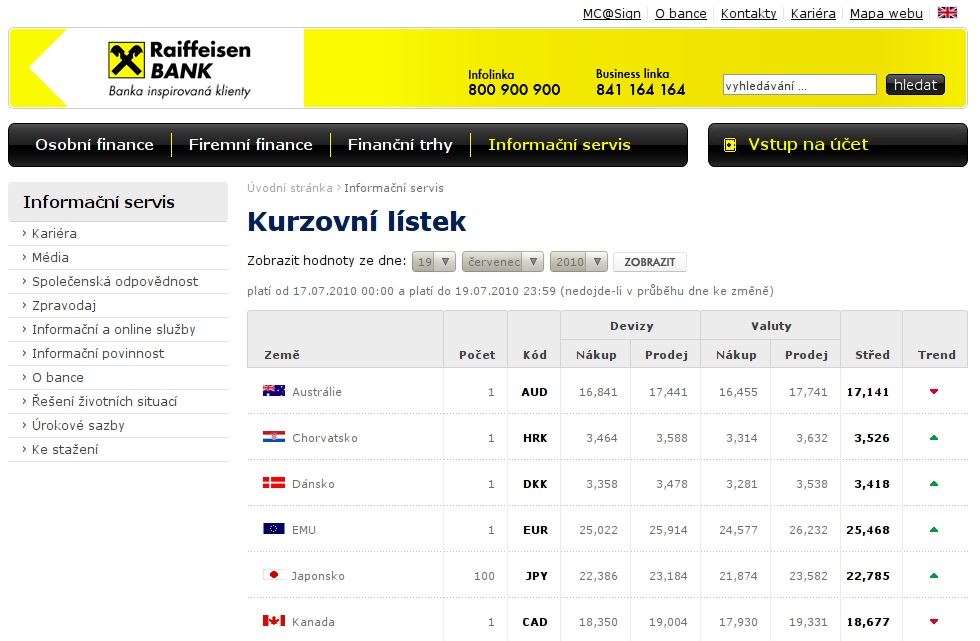This screenshot has height=641, width=980.
Task: Open the Finanční trhy menu
Action: (400, 145)
